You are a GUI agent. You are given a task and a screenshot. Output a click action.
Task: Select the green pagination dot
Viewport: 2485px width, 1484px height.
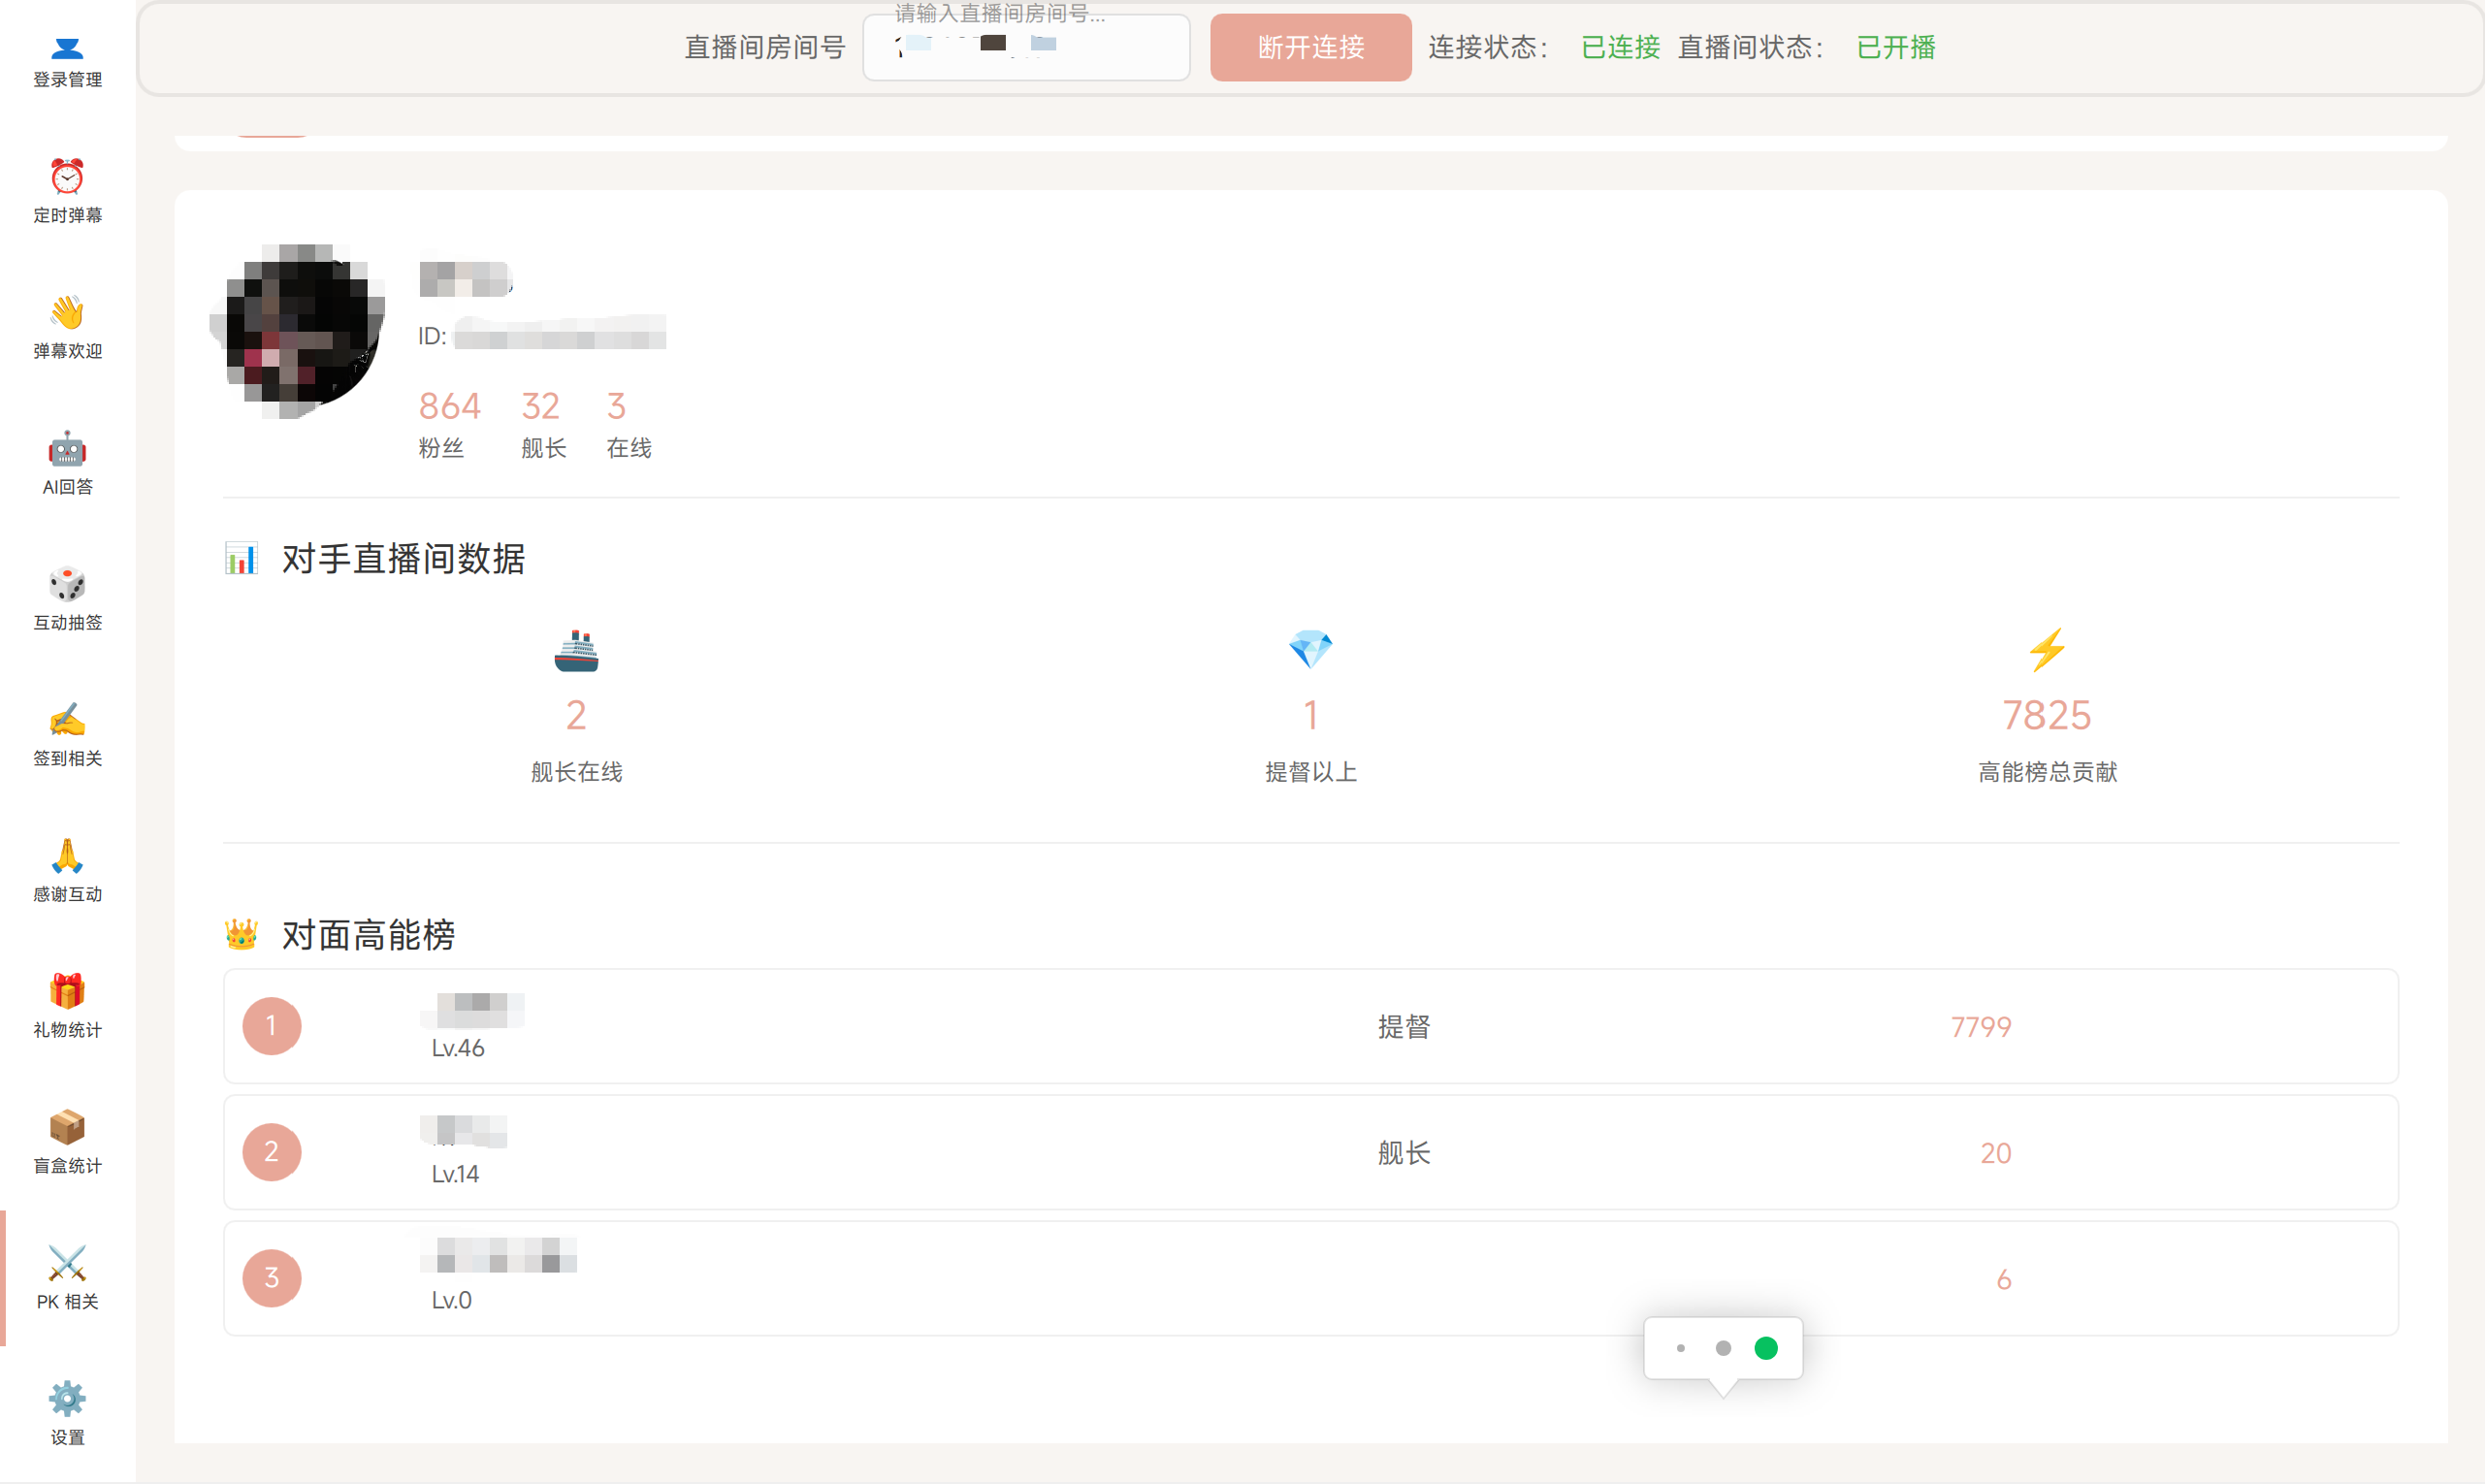1766,1348
